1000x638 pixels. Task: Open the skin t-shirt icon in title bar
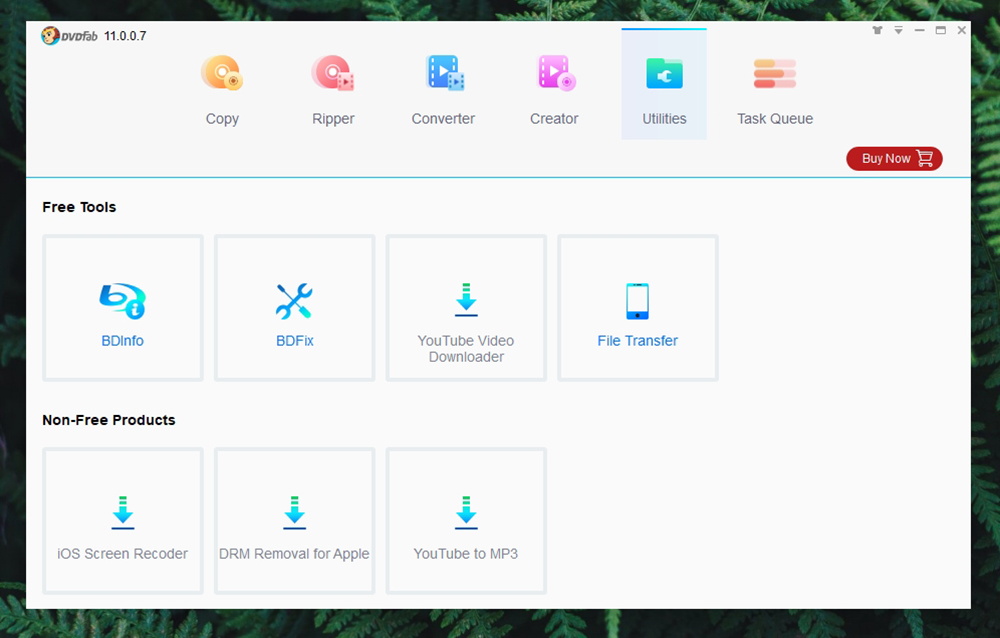878,30
